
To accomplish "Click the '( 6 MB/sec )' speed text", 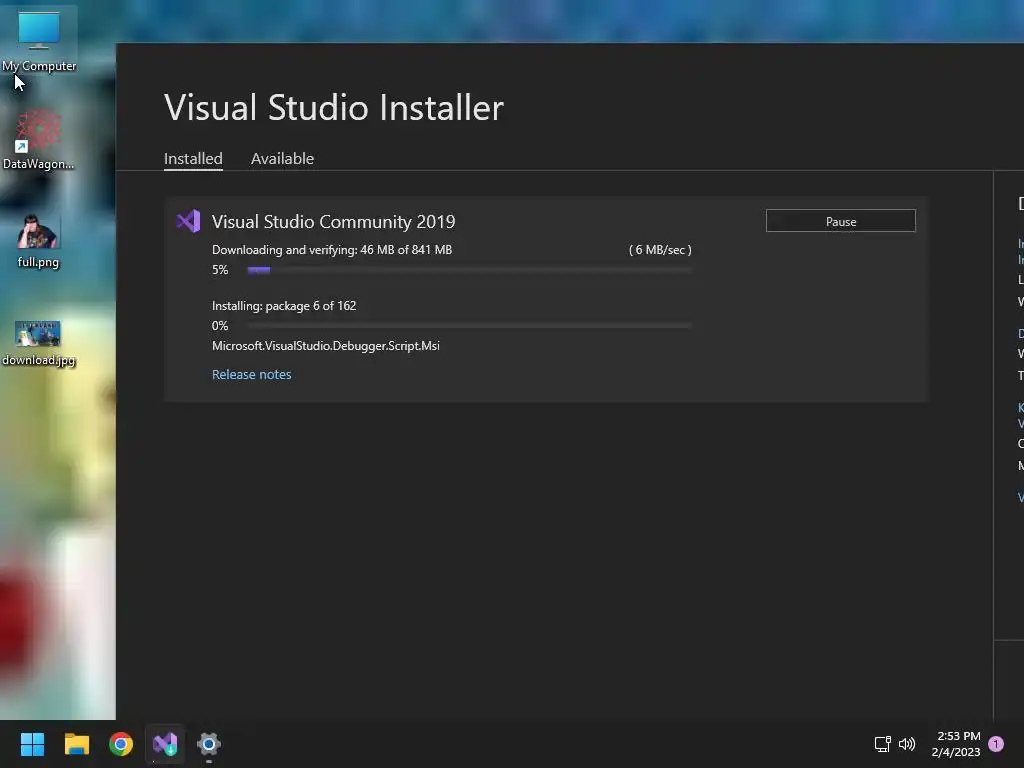I will click(660, 249).
